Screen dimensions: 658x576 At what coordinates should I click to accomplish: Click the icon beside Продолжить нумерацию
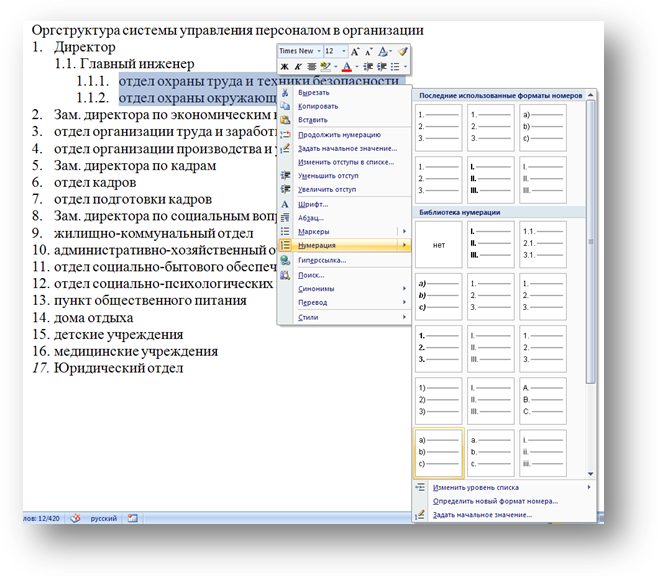(285, 135)
